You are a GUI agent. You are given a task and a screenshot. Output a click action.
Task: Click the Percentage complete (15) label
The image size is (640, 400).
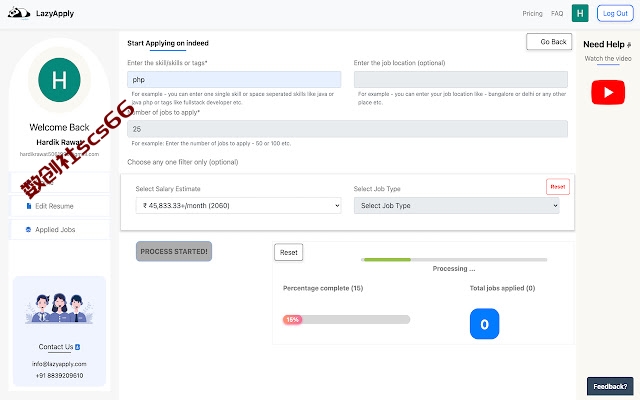pos(323,288)
